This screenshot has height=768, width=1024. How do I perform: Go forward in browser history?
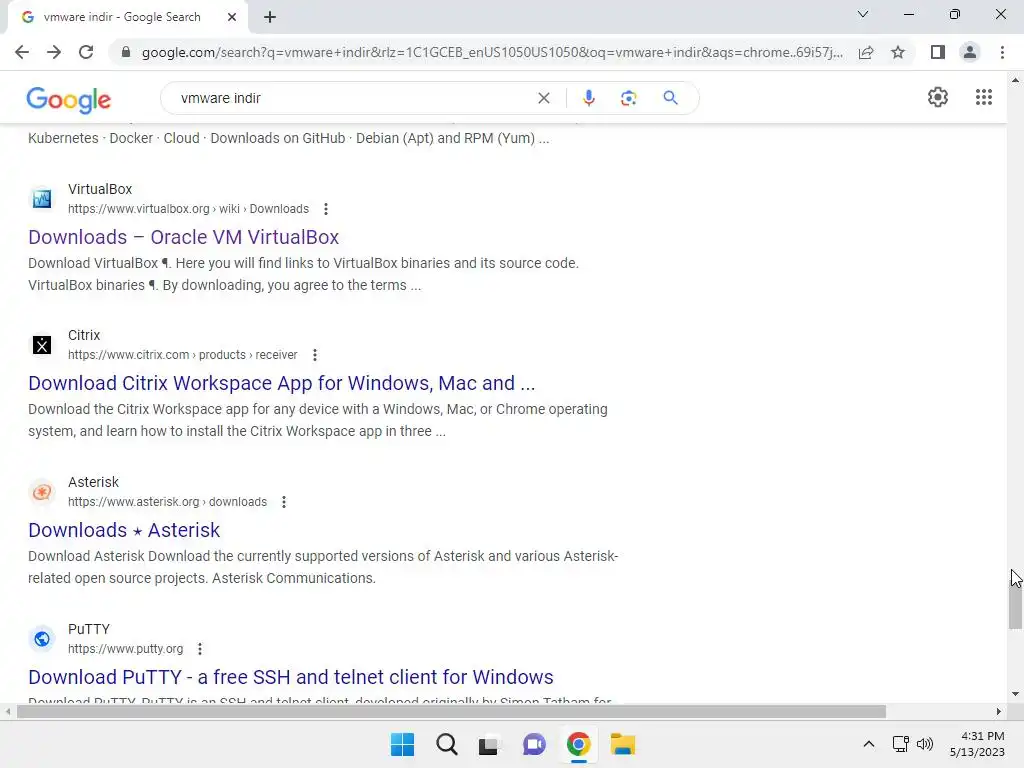(54, 52)
